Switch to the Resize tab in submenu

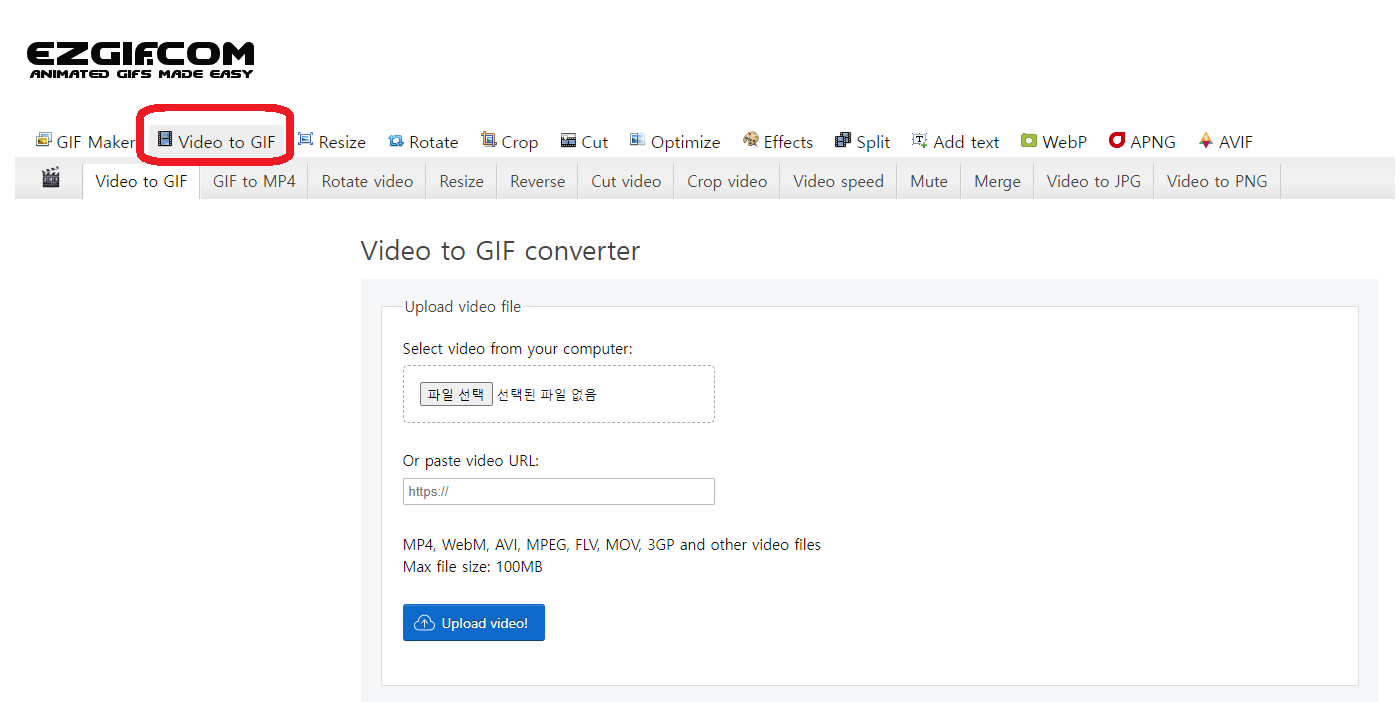click(x=461, y=181)
